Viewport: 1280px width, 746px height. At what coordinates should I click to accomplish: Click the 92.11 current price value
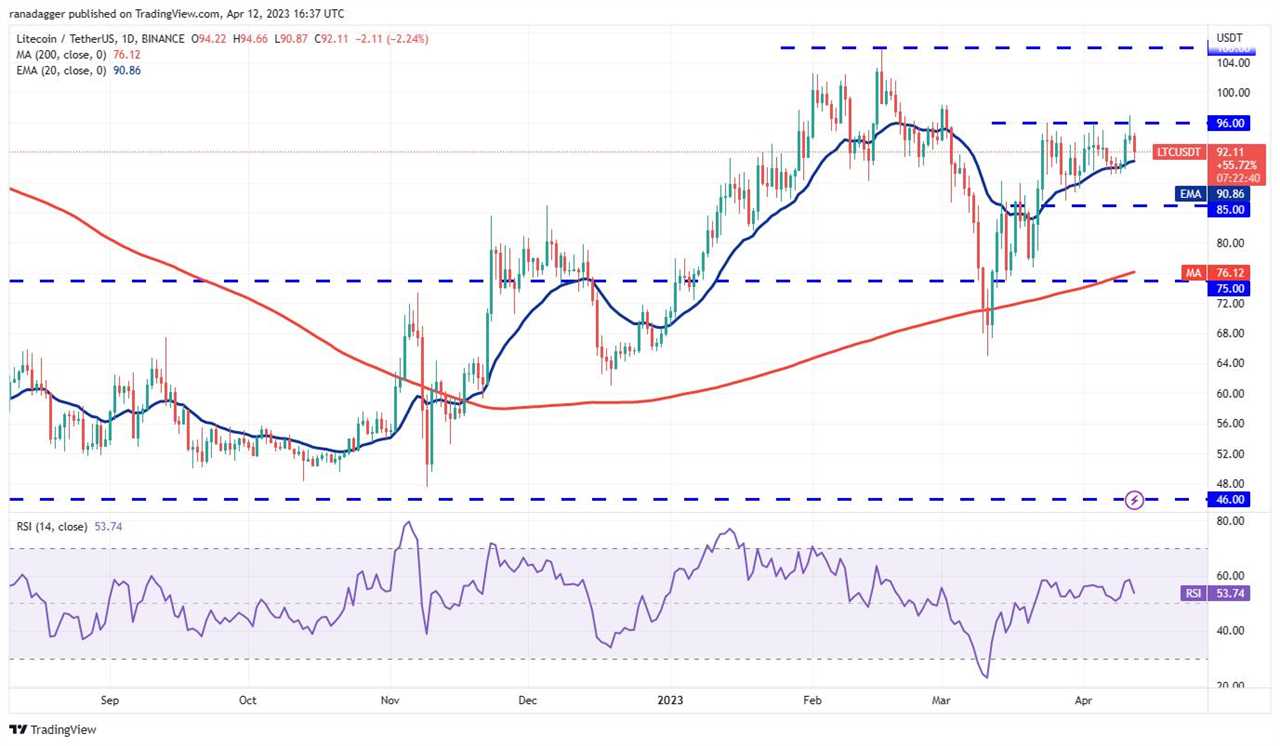pos(1230,152)
